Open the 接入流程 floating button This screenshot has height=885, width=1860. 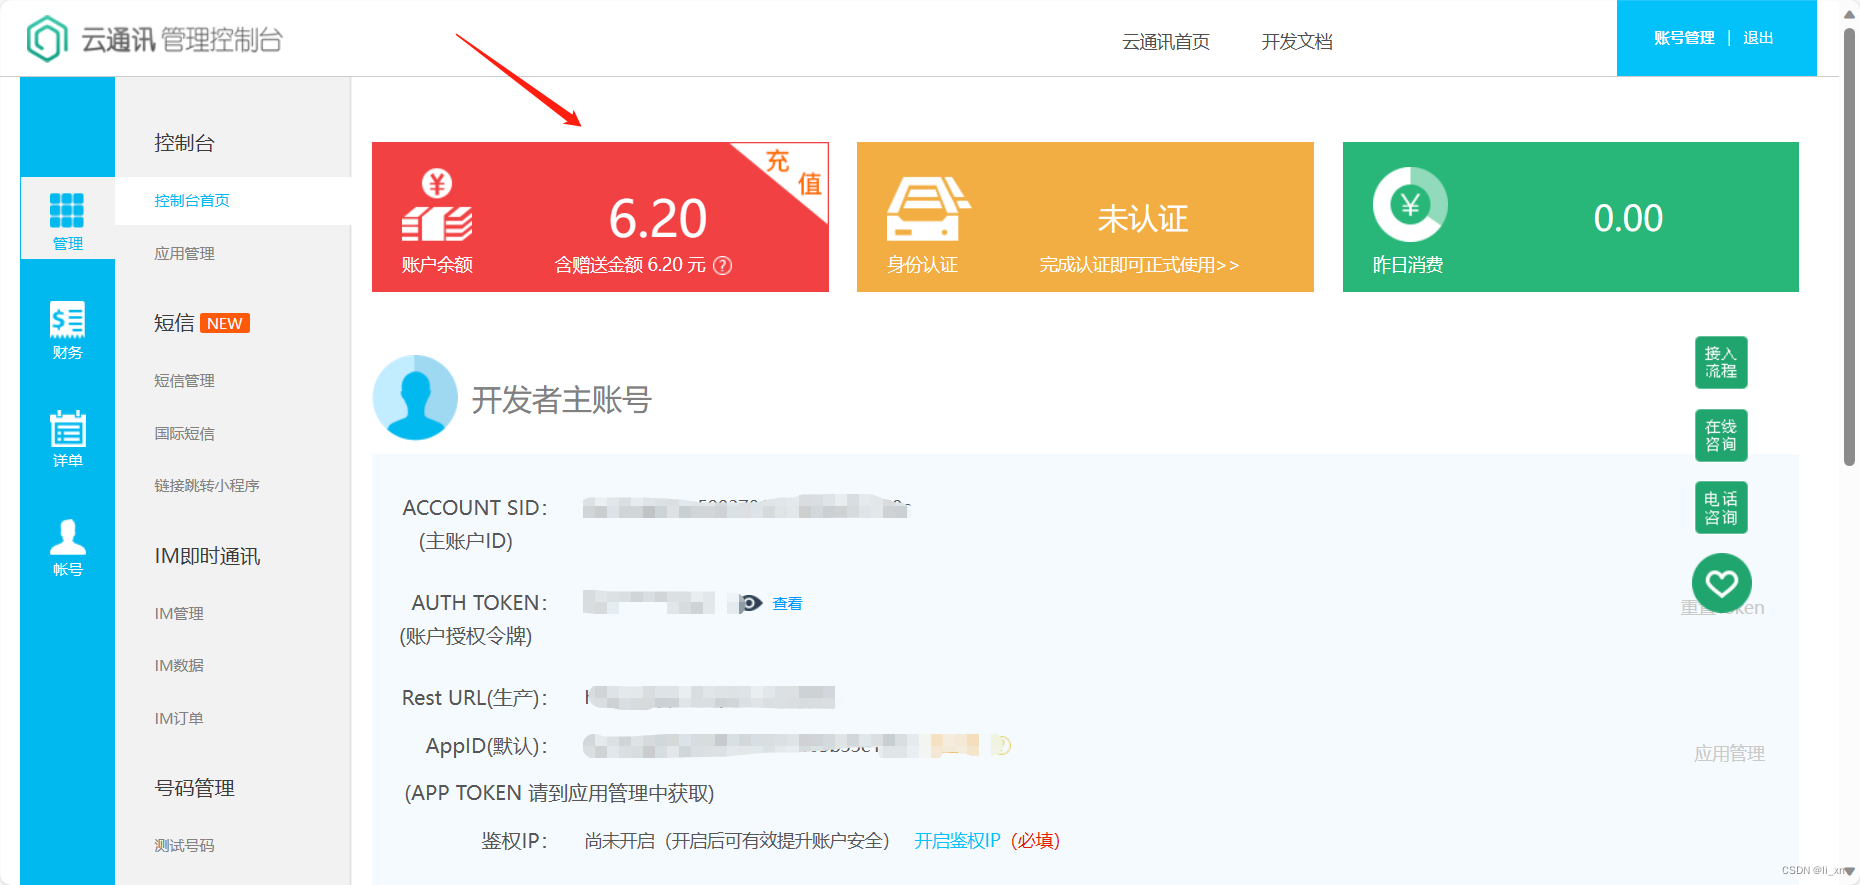click(x=1721, y=362)
